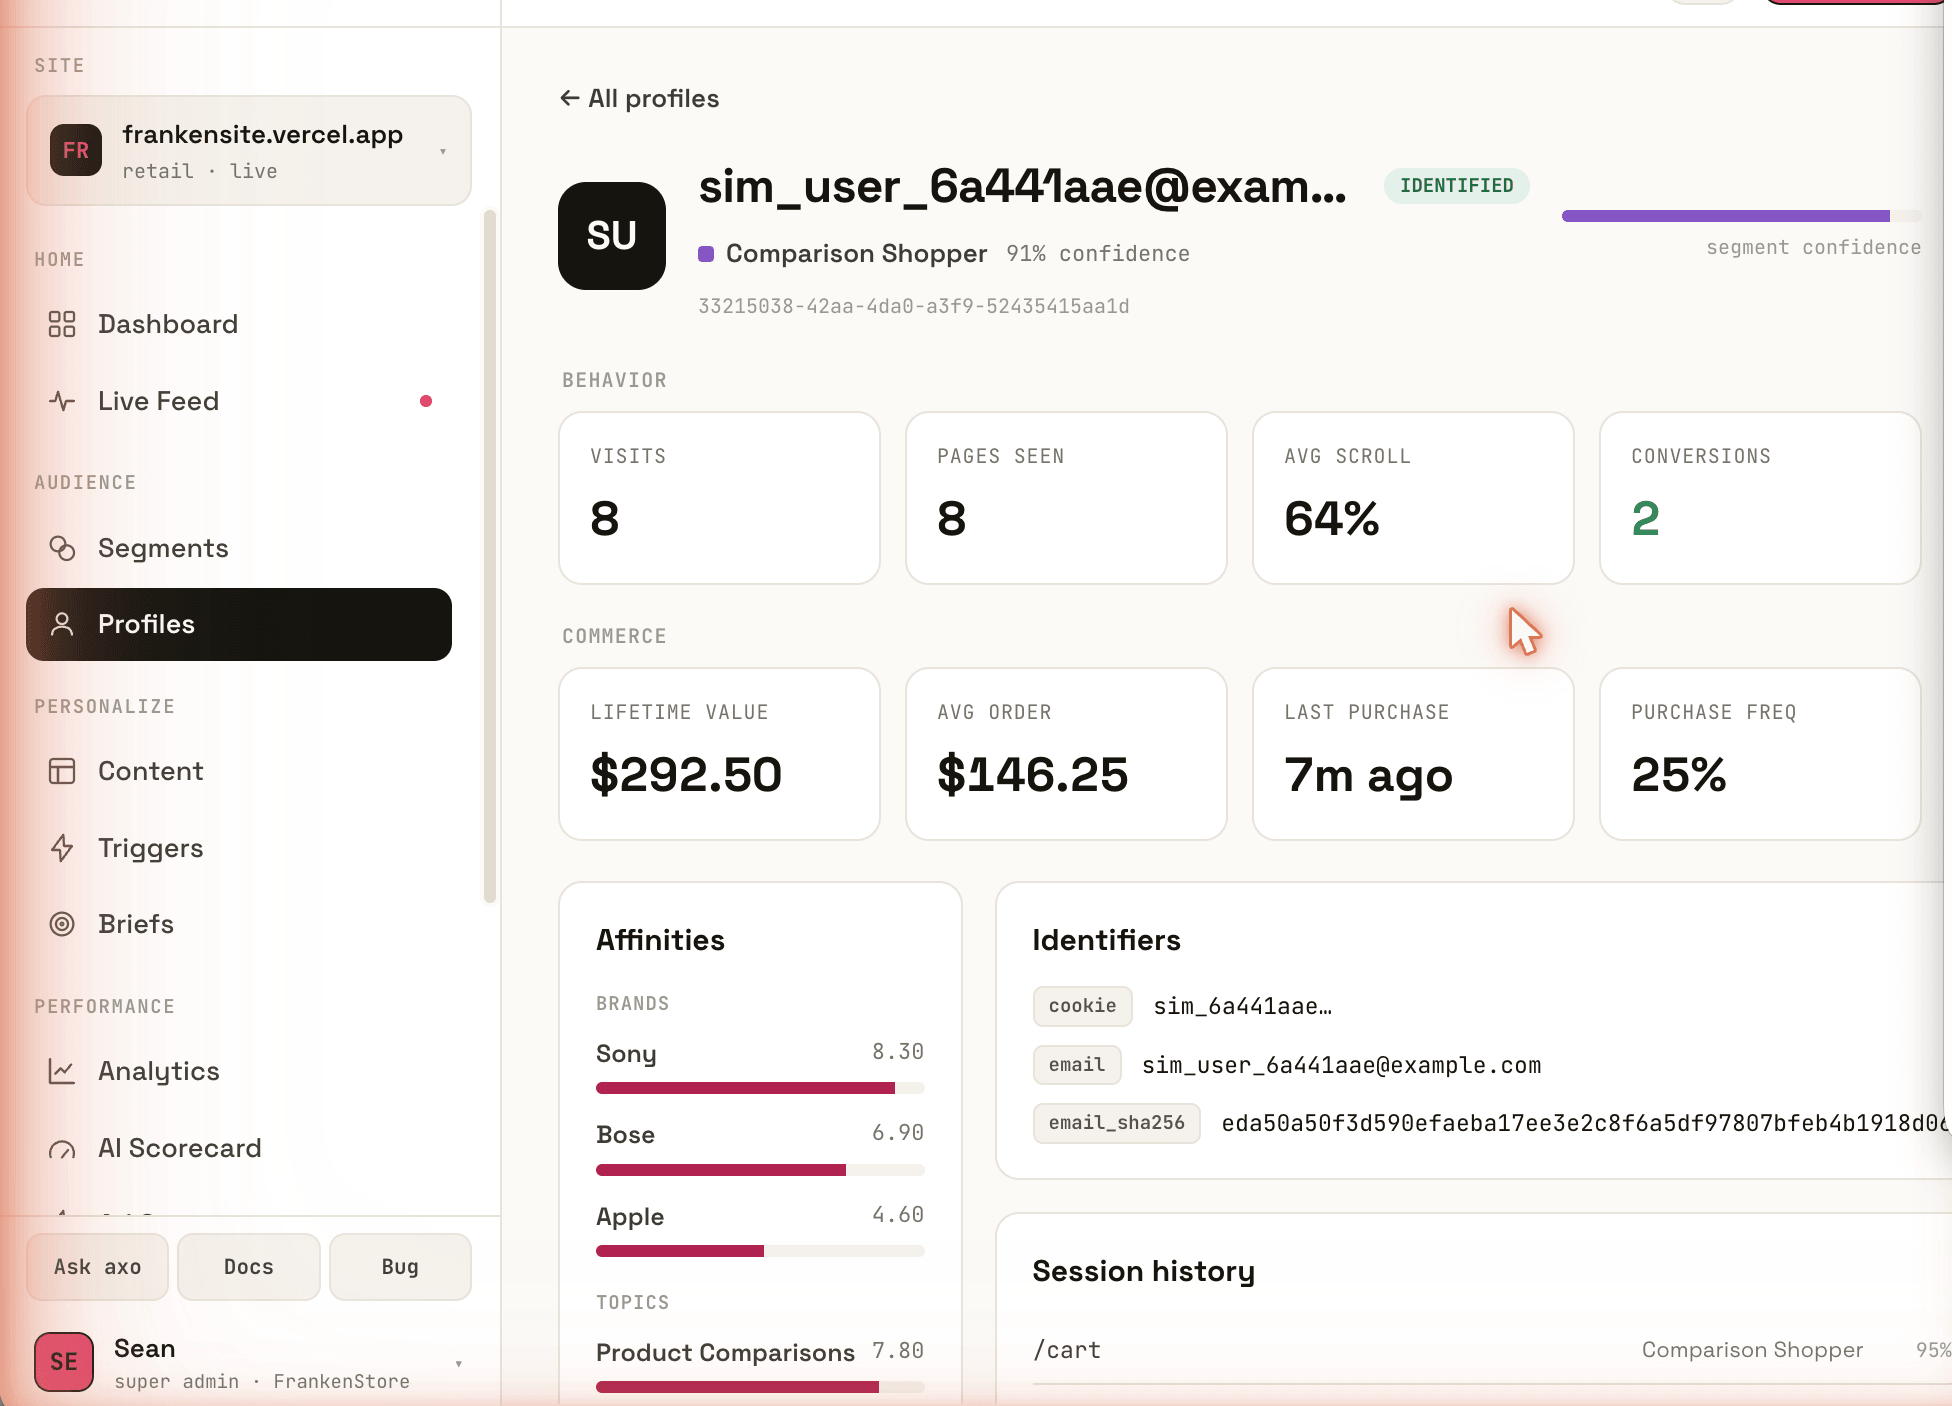Click the Live Feed red activity dot
1952x1406 pixels.
(x=426, y=401)
